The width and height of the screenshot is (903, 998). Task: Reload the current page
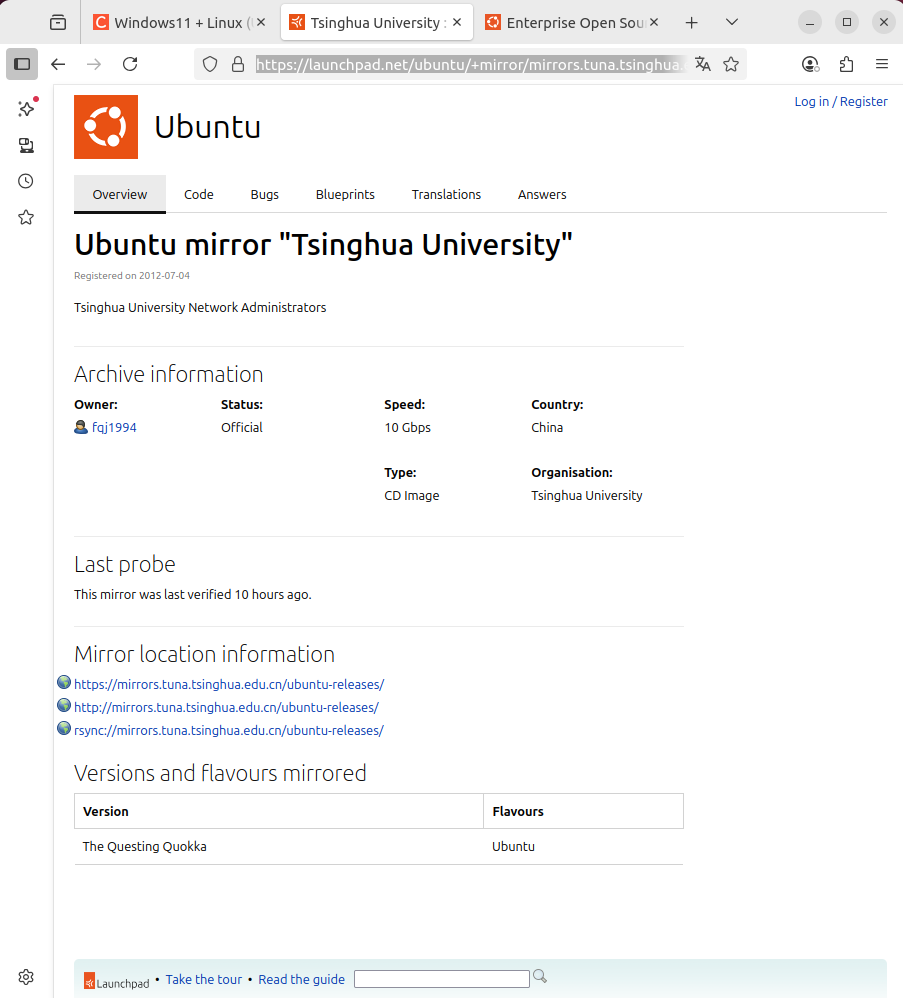point(130,64)
